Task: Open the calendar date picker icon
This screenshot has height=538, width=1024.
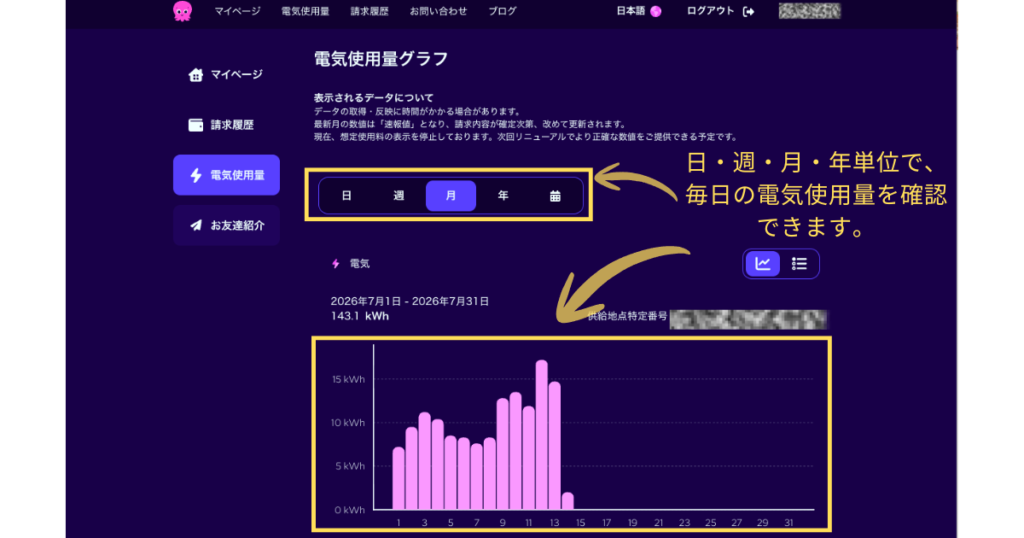Action: 555,196
